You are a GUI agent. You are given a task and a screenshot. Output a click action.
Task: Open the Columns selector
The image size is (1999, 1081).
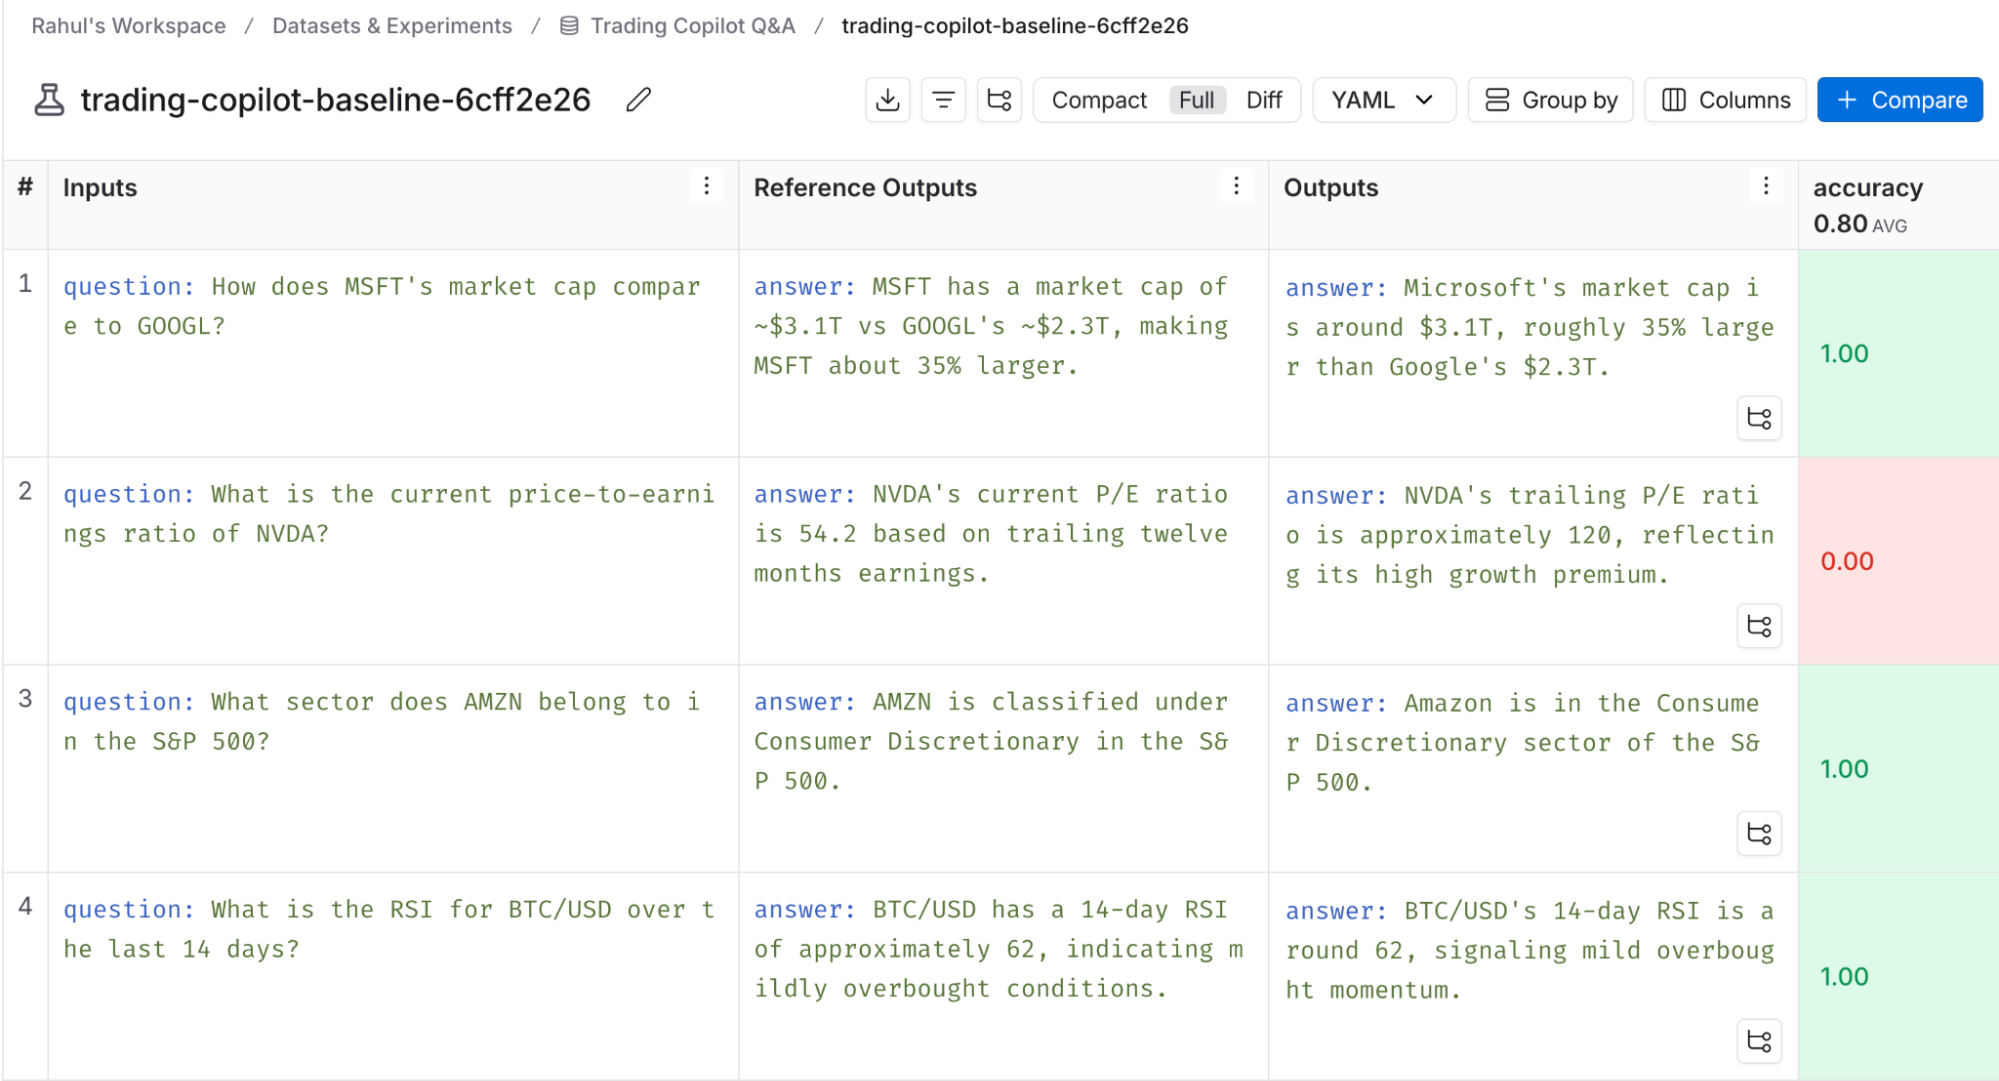tap(1725, 100)
